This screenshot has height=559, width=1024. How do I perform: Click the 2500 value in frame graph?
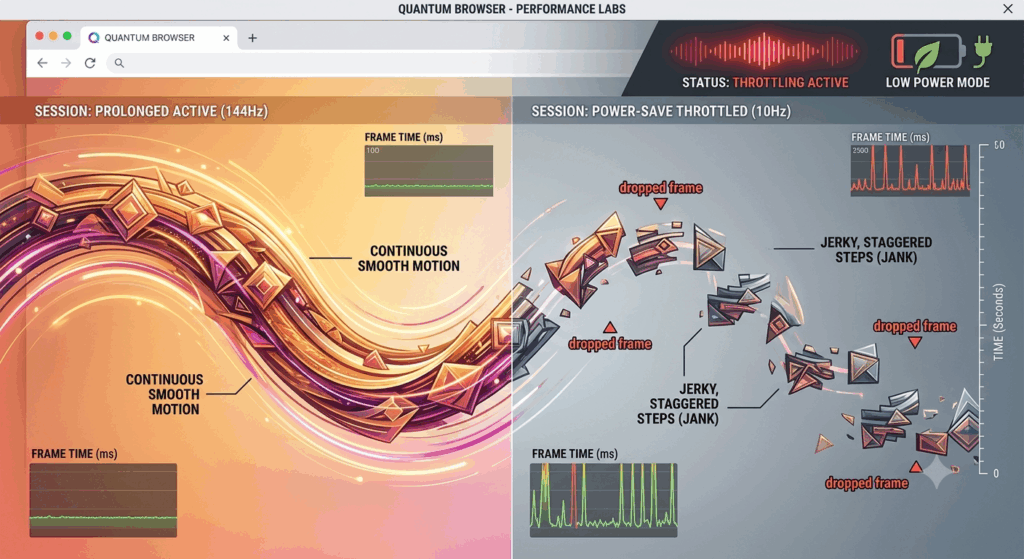[860, 150]
